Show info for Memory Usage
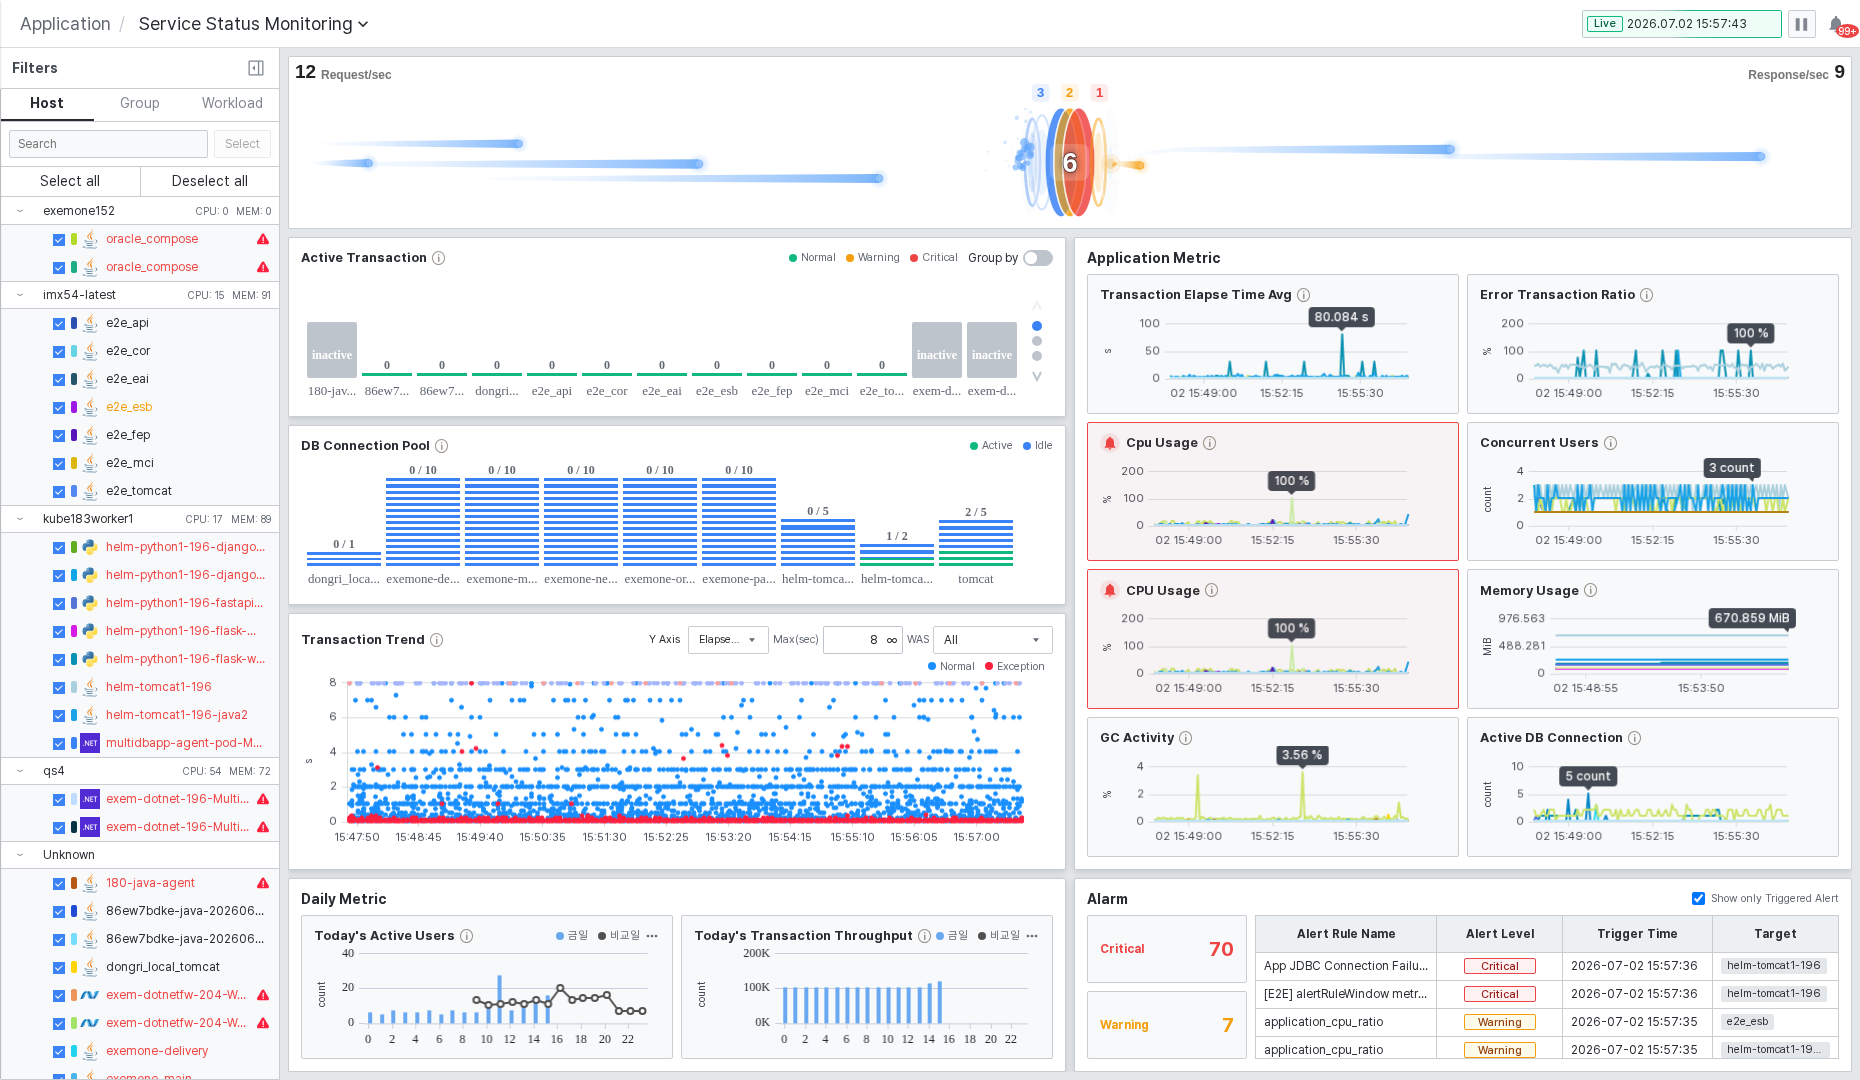 pyautogui.click(x=1591, y=591)
